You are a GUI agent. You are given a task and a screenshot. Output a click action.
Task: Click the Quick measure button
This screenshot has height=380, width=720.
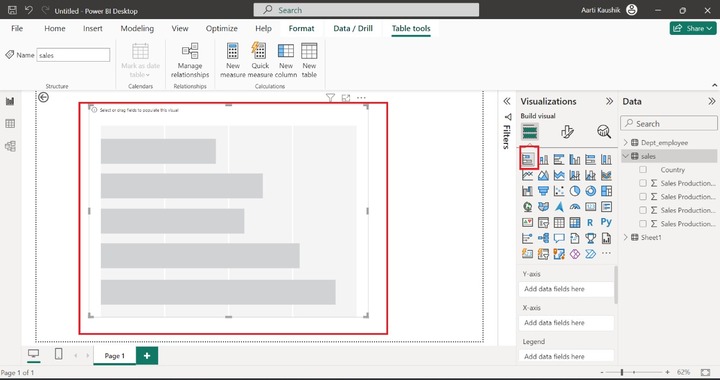tap(260, 60)
